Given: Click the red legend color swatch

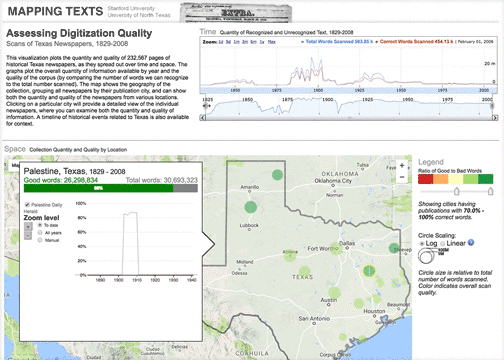Looking at the screenshot, I should pos(426,179).
